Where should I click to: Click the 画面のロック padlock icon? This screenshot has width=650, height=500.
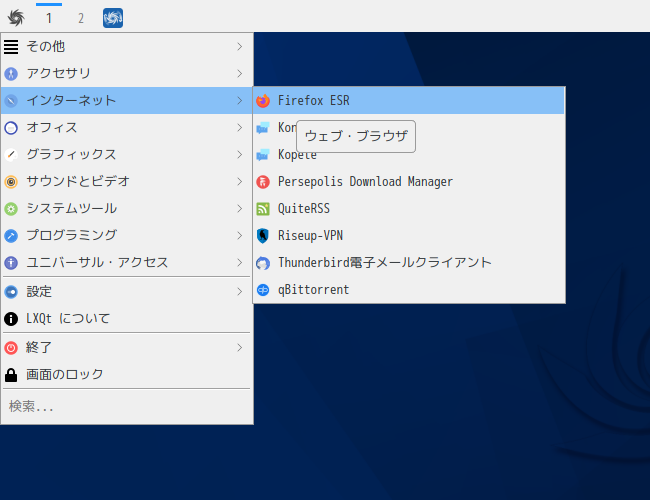[11, 375]
